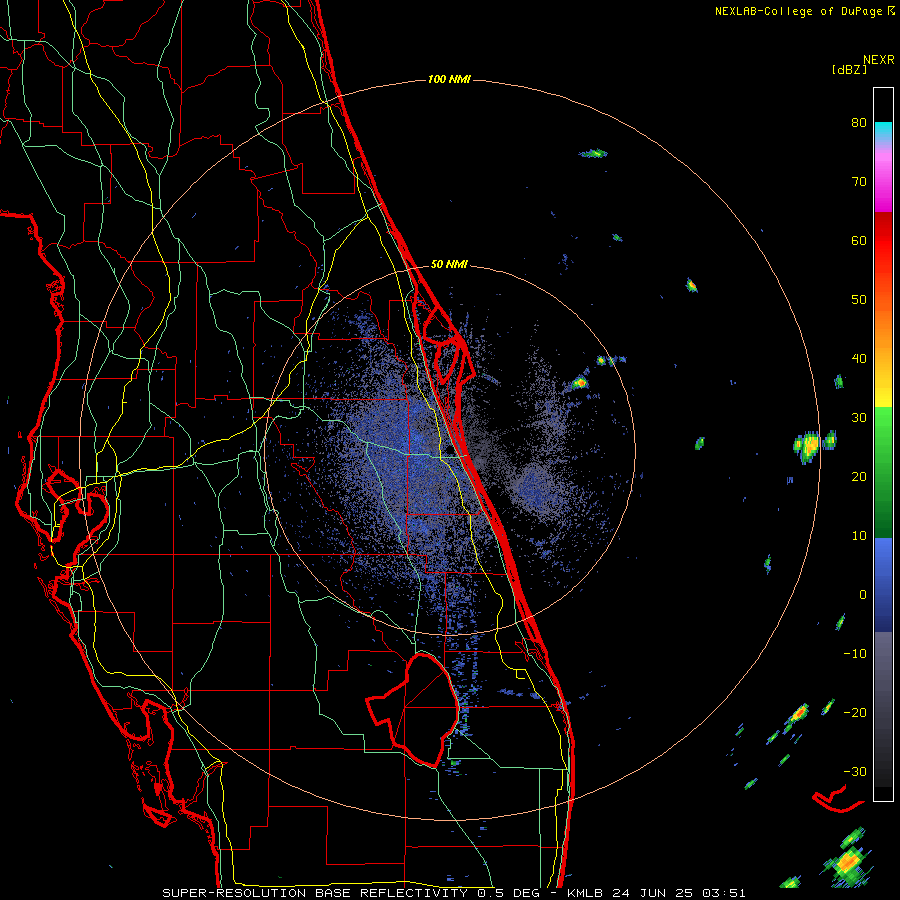Click the 30 value on dBZ scale
Screen dimensions: 900x900
(859, 418)
